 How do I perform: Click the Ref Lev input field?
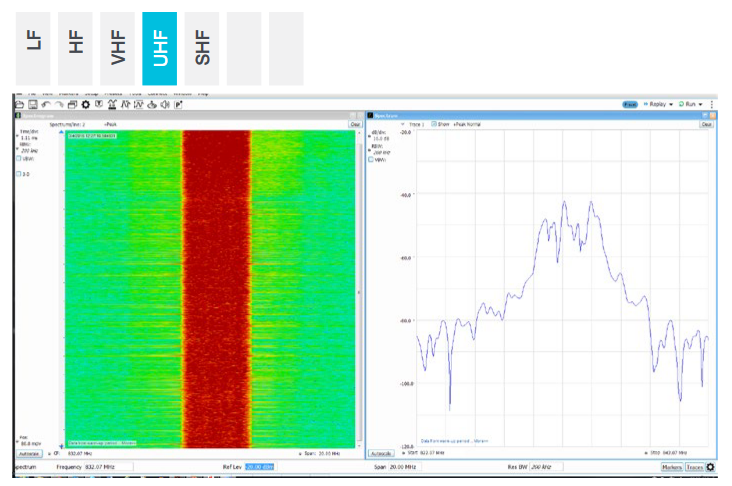click(x=259, y=467)
